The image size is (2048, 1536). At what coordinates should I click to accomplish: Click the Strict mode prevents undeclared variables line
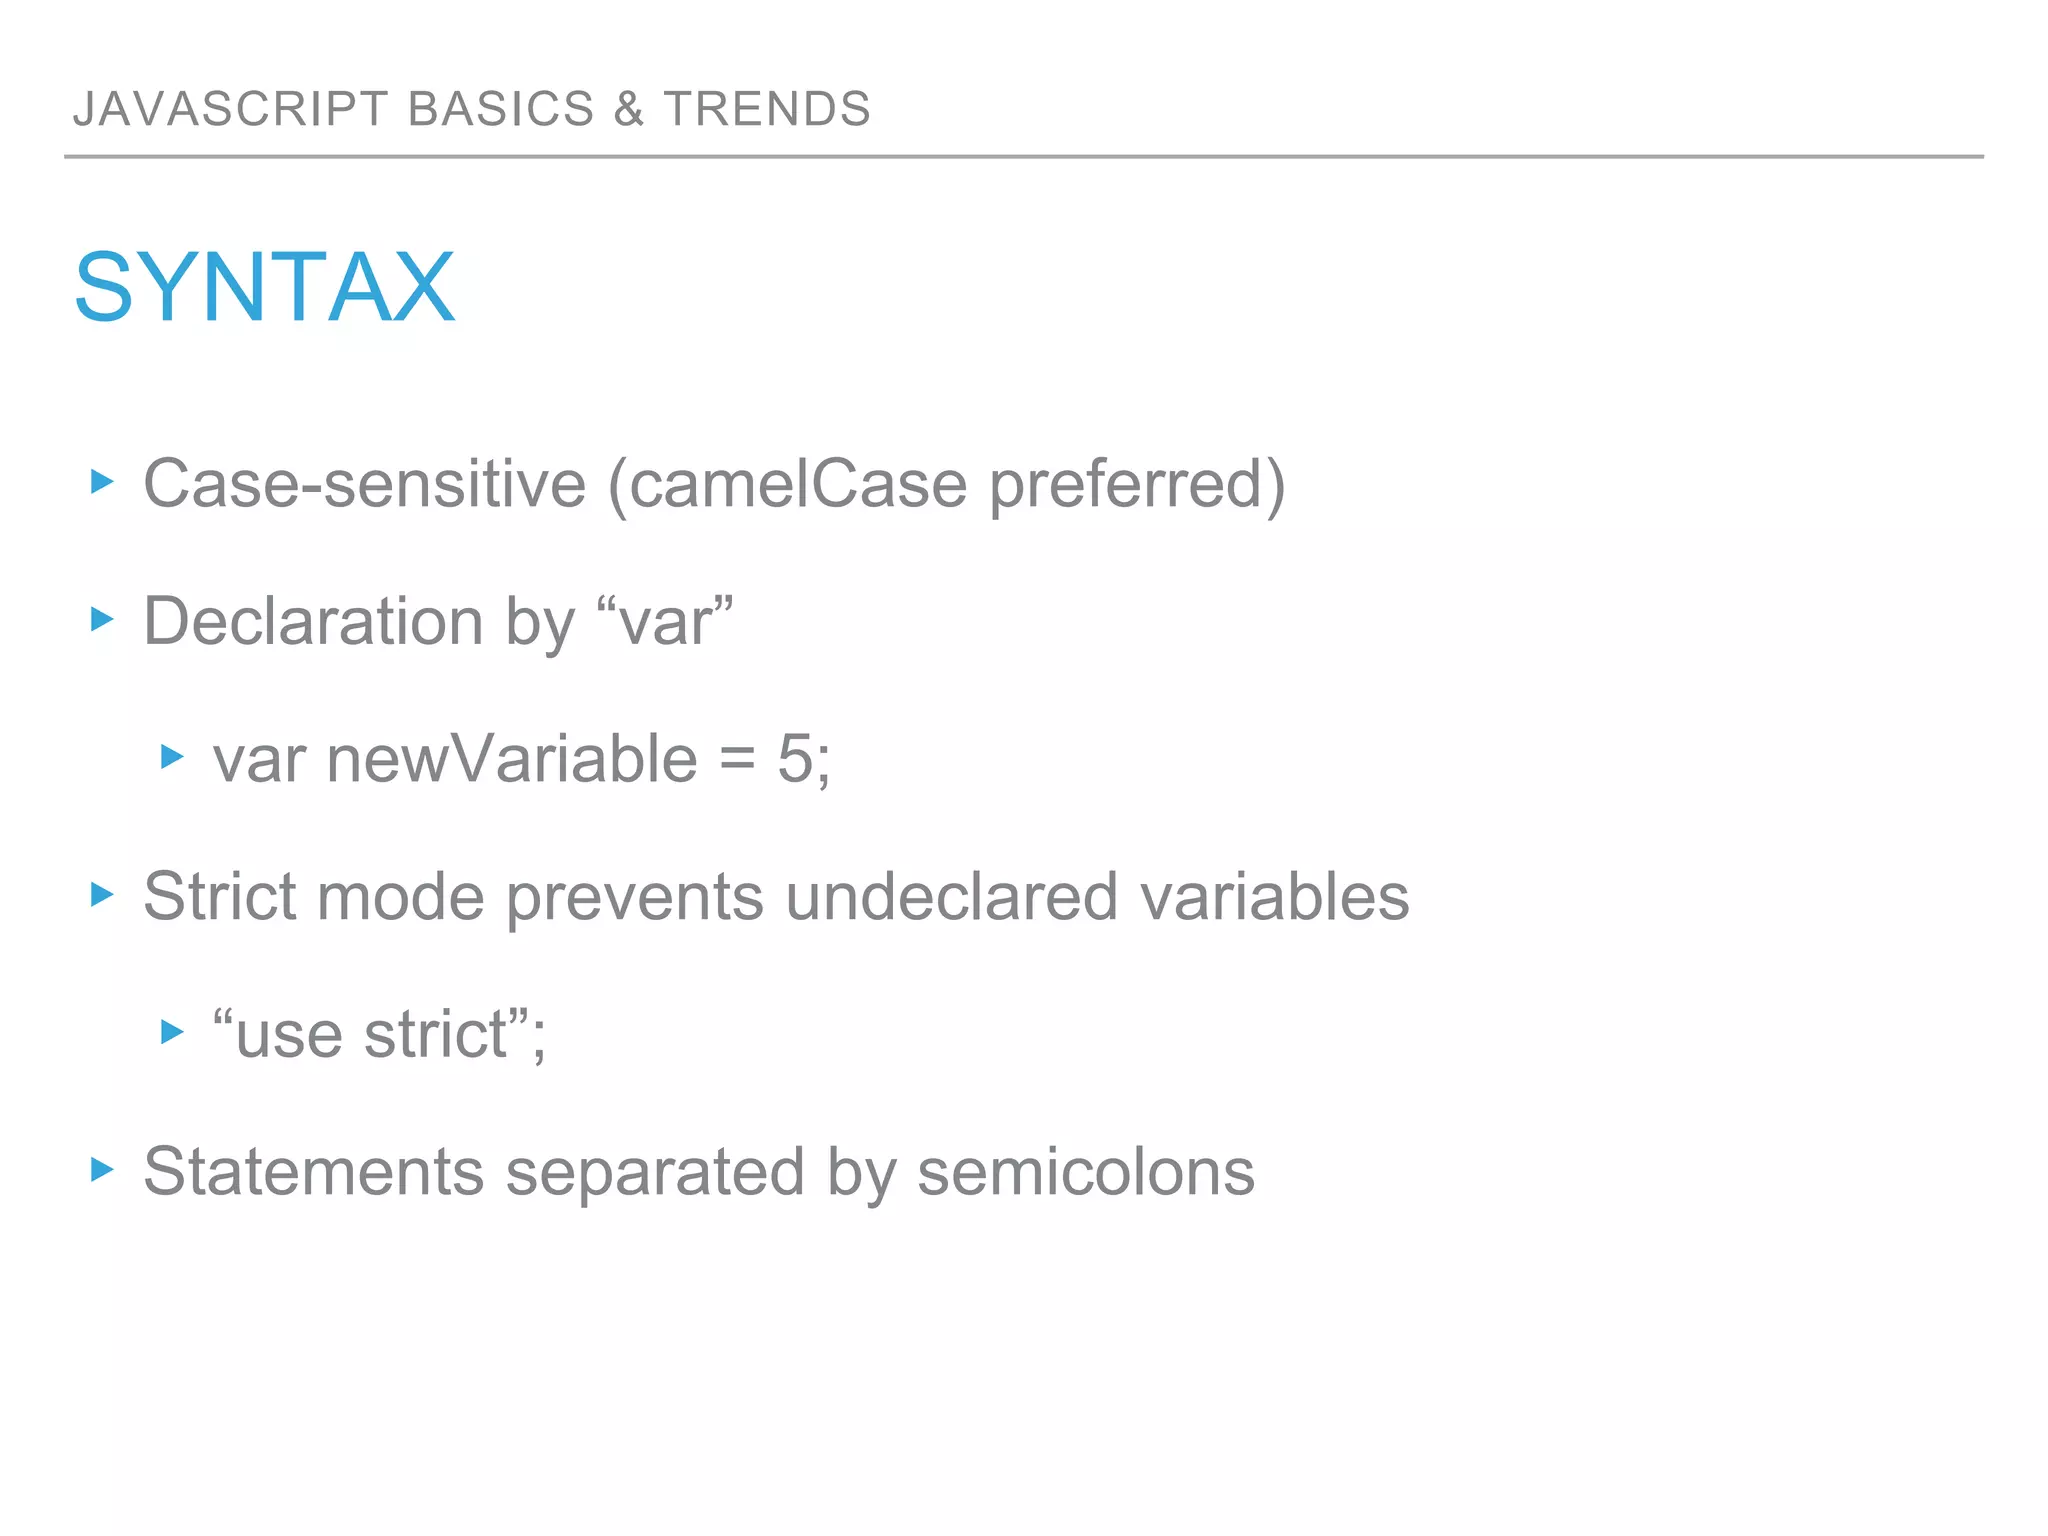pos(775,896)
